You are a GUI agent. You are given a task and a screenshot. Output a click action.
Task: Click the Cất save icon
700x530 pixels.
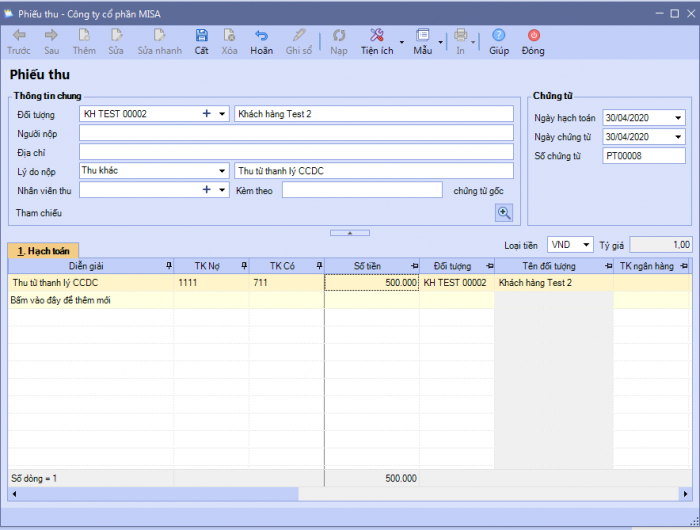[201, 36]
